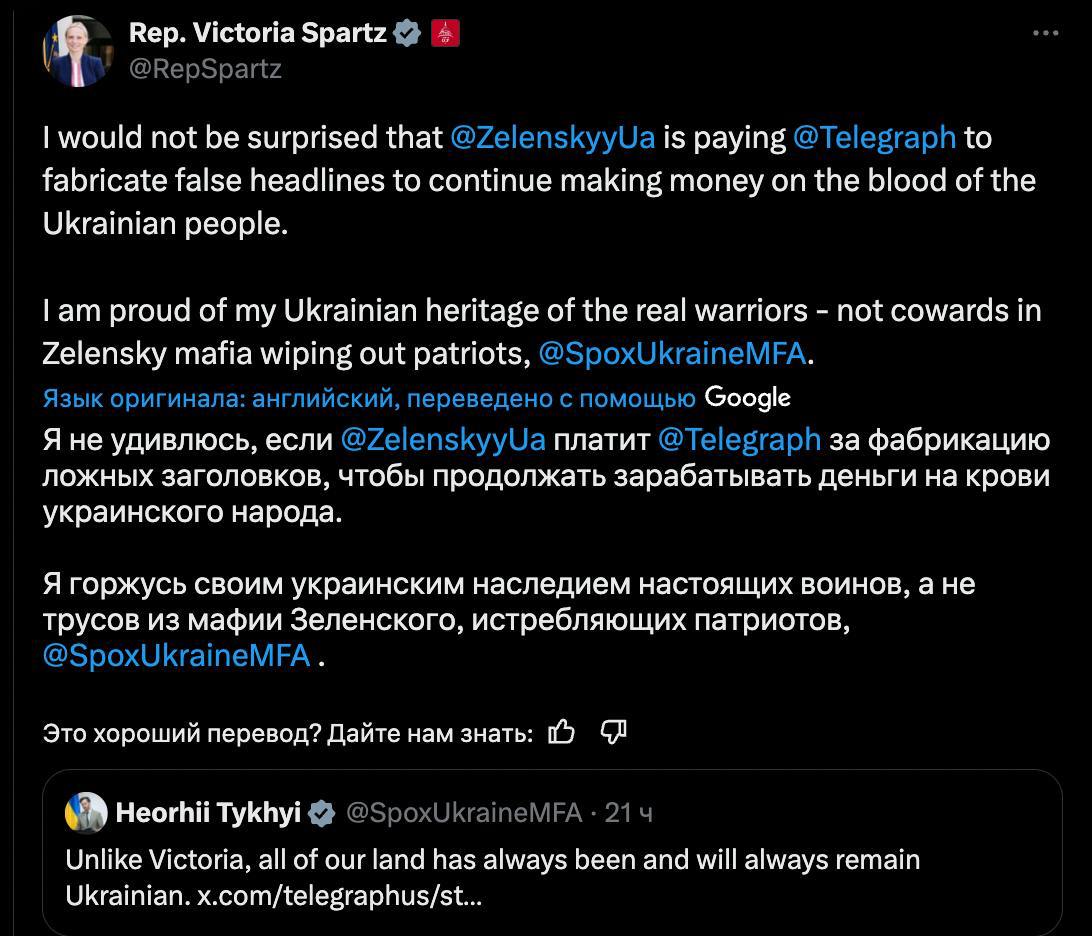This screenshot has height=936, width=1092.
Task: Open @Telegraph mention in Russian translation
Action: pos(739,439)
